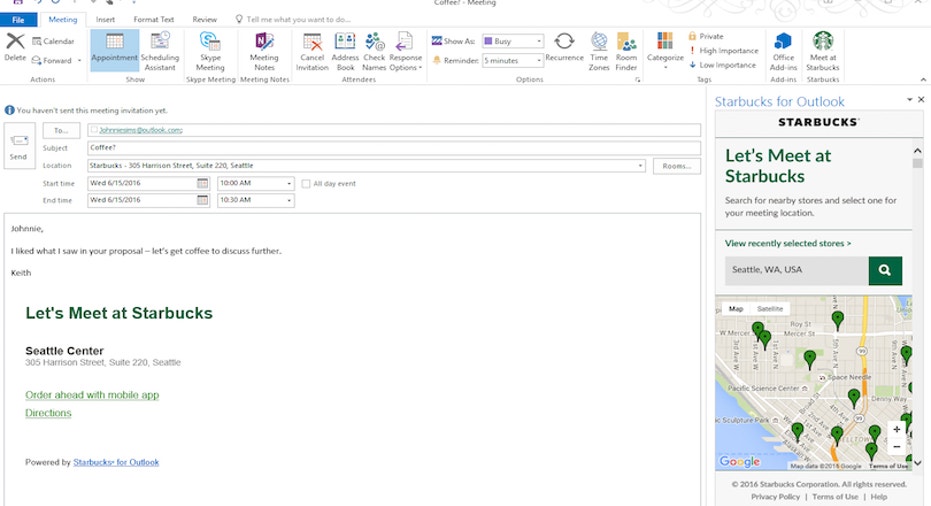The image size is (931, 506).
Task: Click the Rooms... button
Action: pyautogui.click(x=676, y=166)
